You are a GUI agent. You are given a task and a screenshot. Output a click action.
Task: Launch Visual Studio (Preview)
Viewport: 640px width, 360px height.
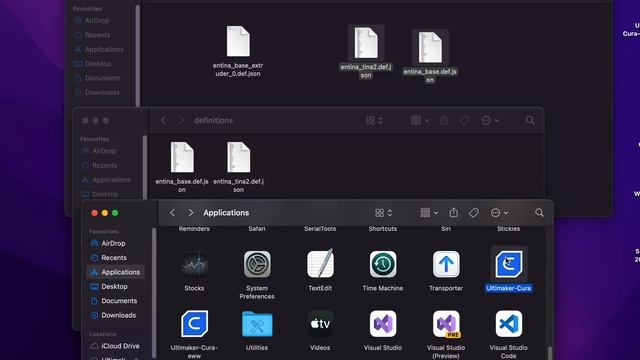446,324
